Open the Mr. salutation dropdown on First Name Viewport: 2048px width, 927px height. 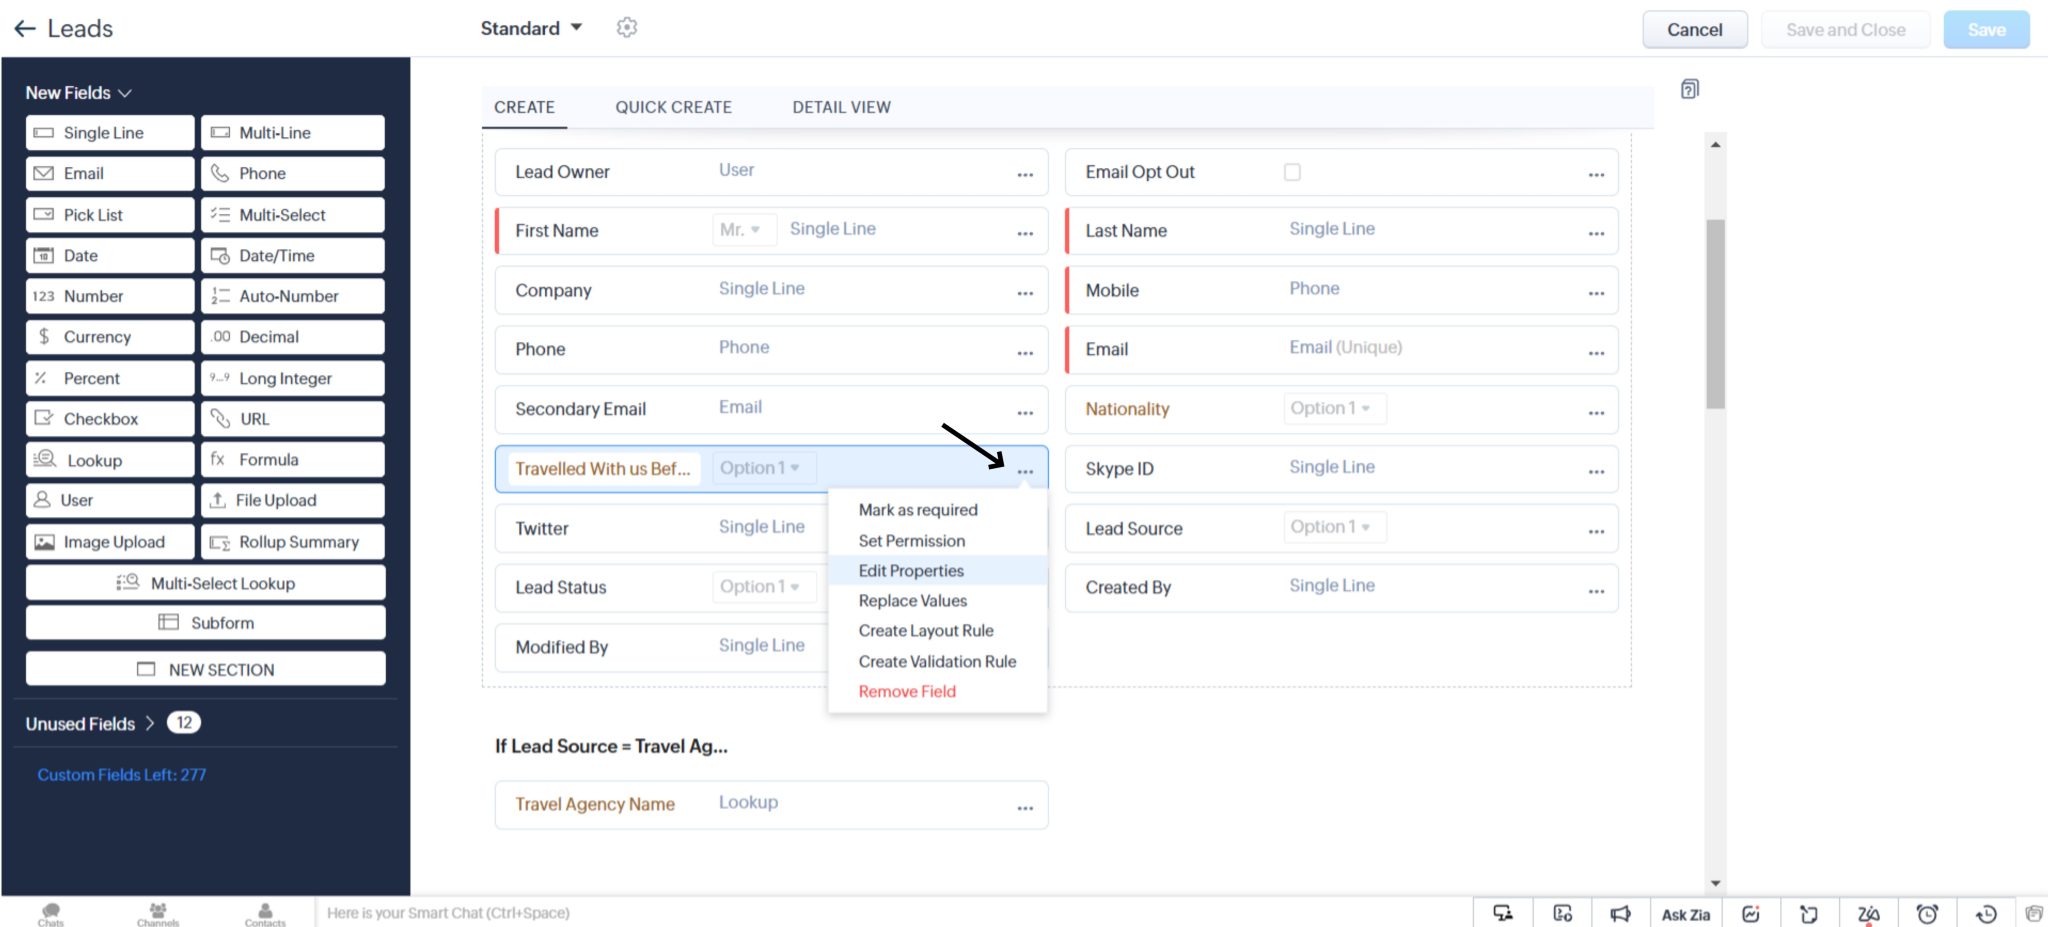(743, 230)
